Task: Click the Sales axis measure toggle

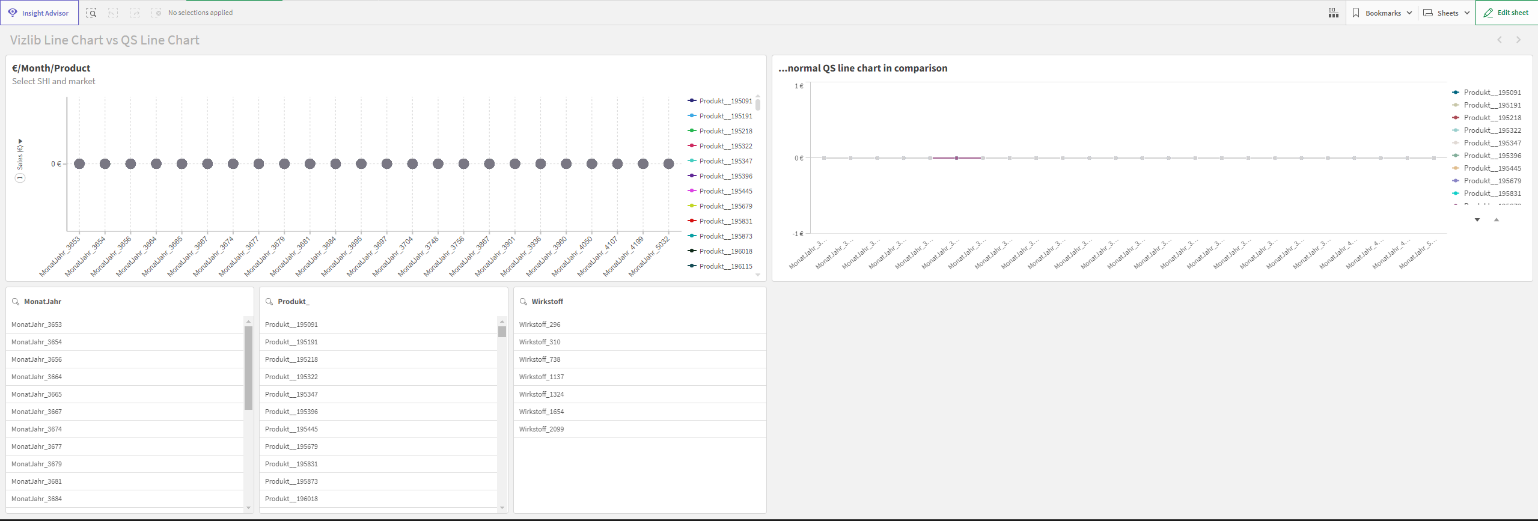Action: pos(20,159)
